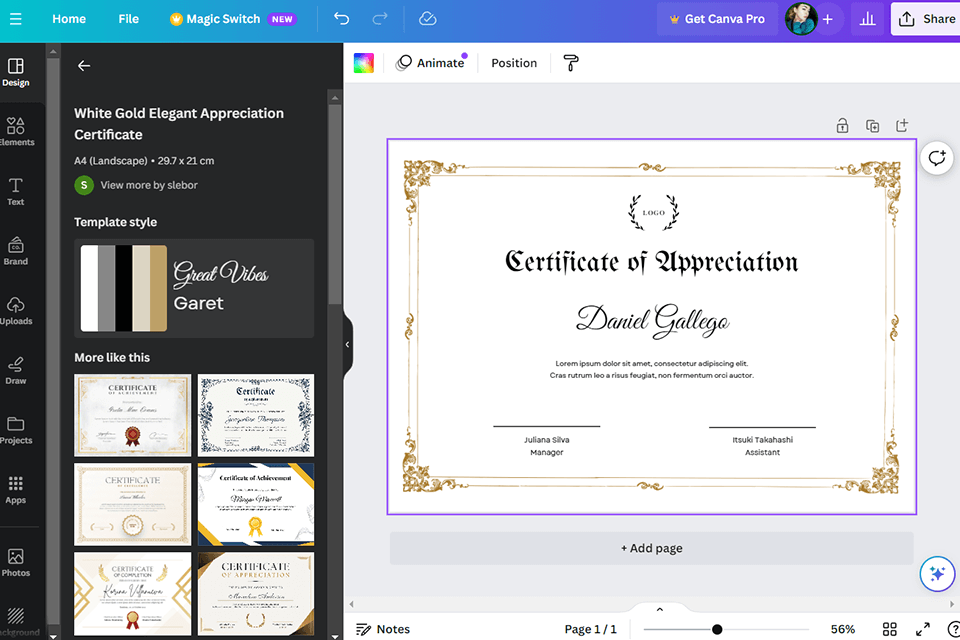Click the help question mark icon
This screenshot has width=960, height=640.
pyautogui.click(x=954, y=629)
